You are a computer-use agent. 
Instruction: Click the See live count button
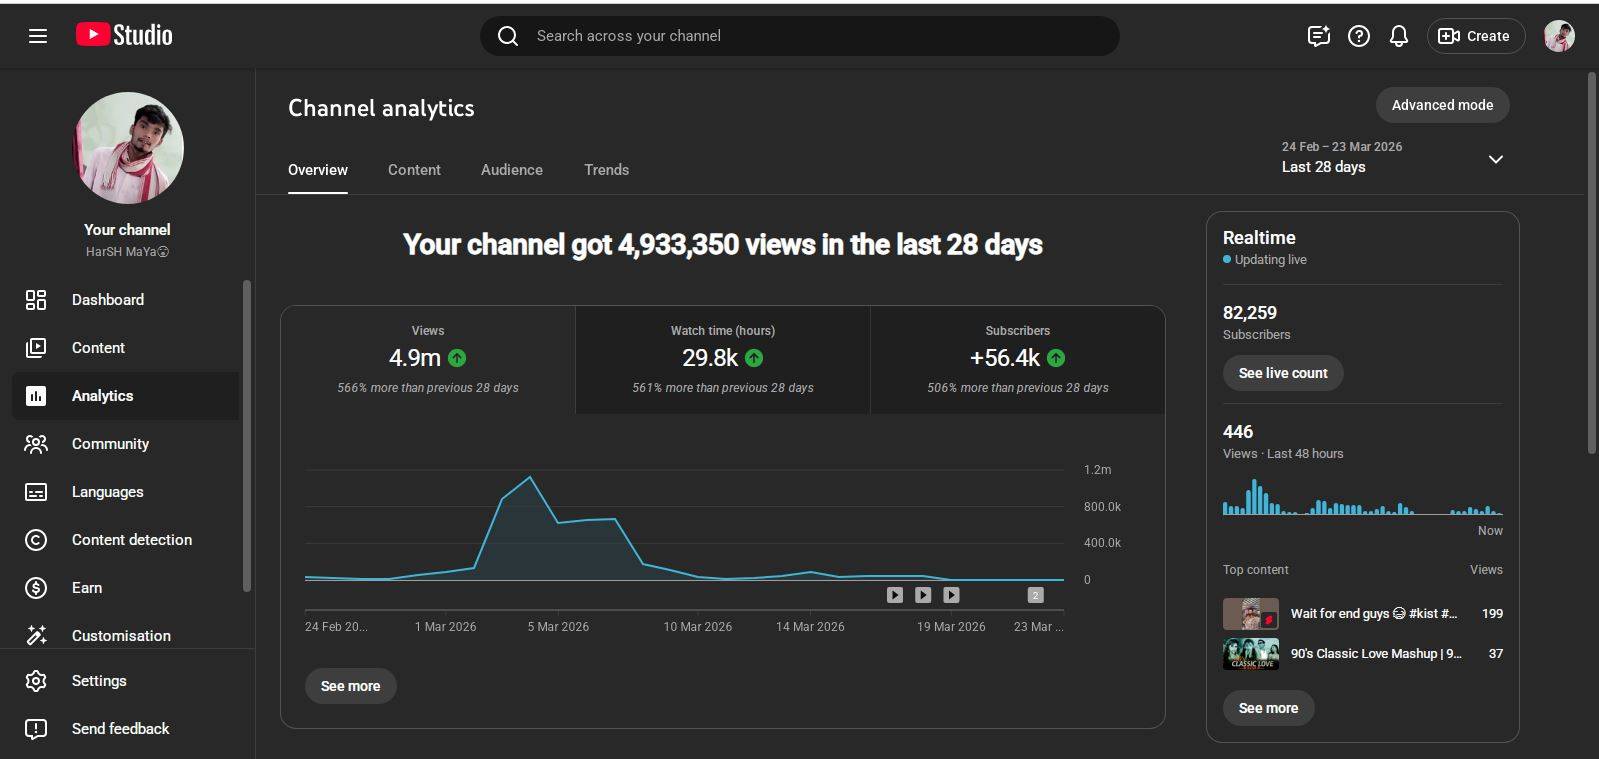point(1282,373)
